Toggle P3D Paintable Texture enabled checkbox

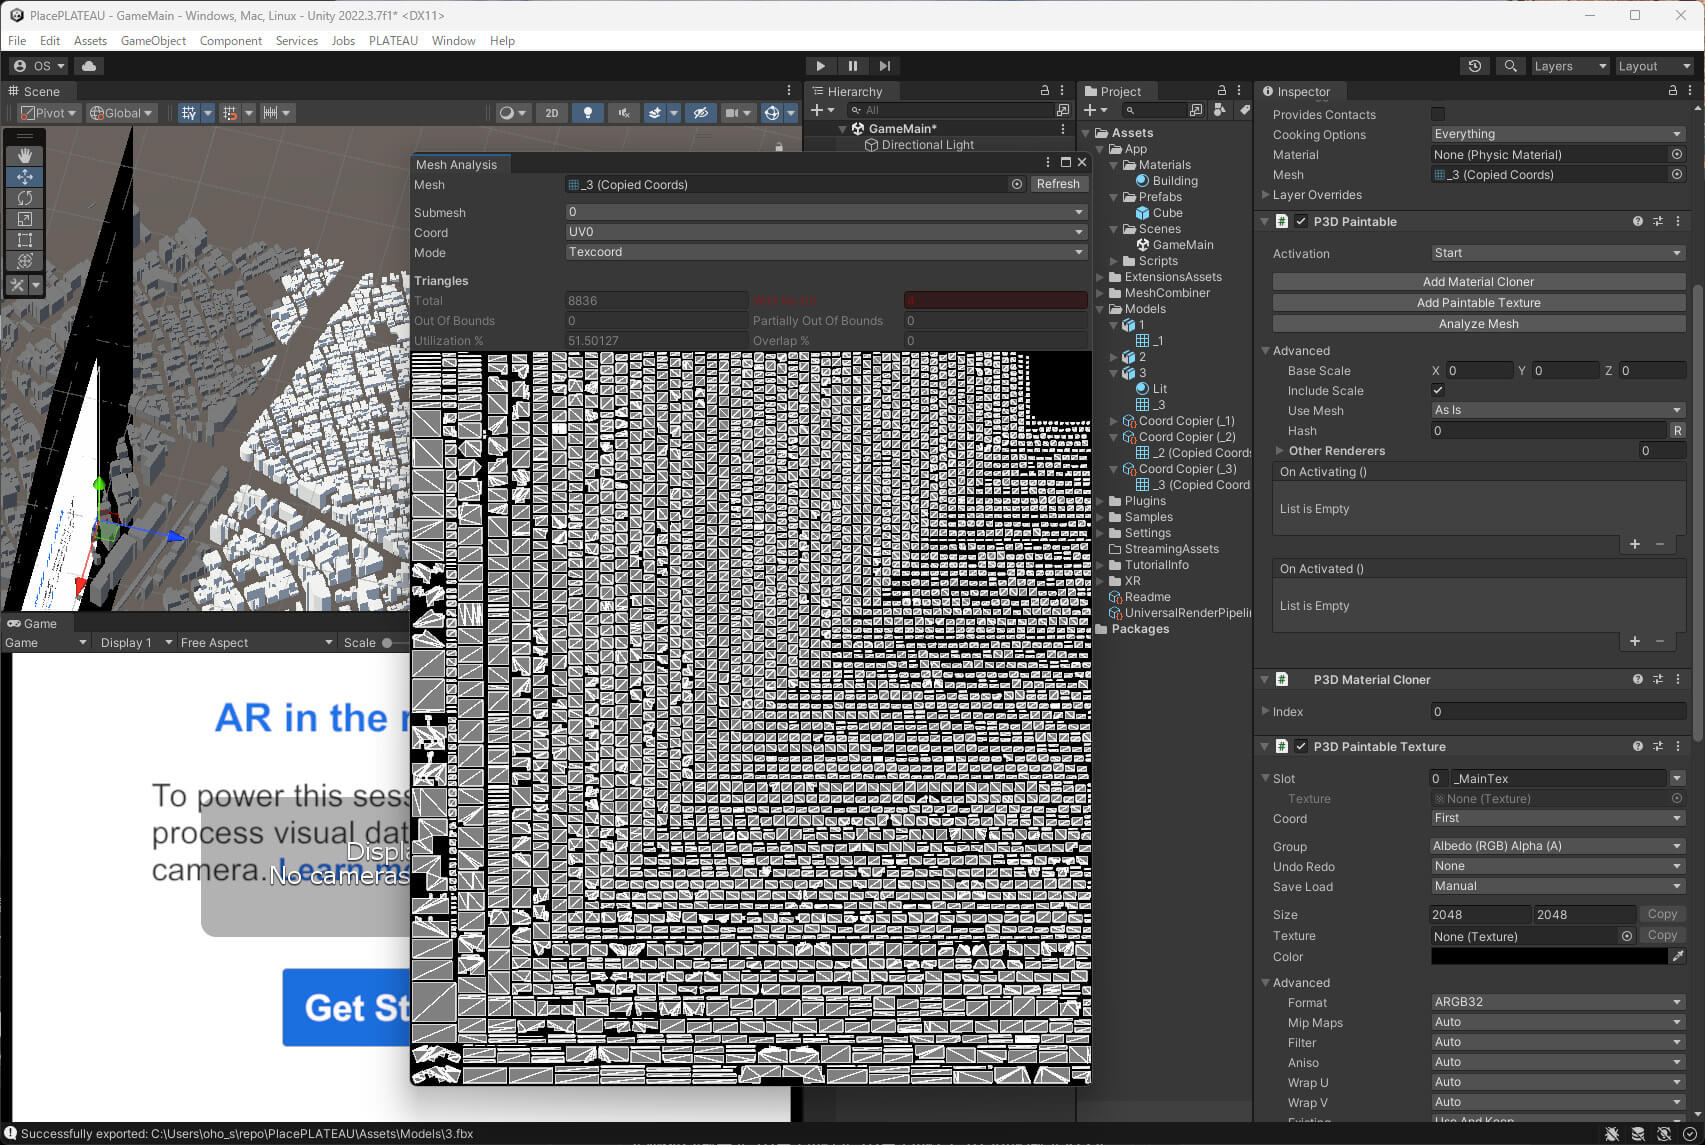1301,746
